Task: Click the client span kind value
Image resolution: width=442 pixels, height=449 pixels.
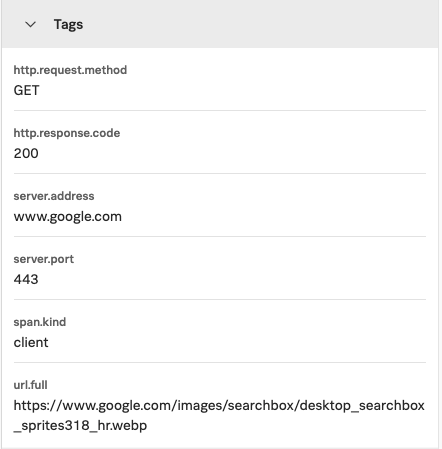Action: tap(31, 342)
